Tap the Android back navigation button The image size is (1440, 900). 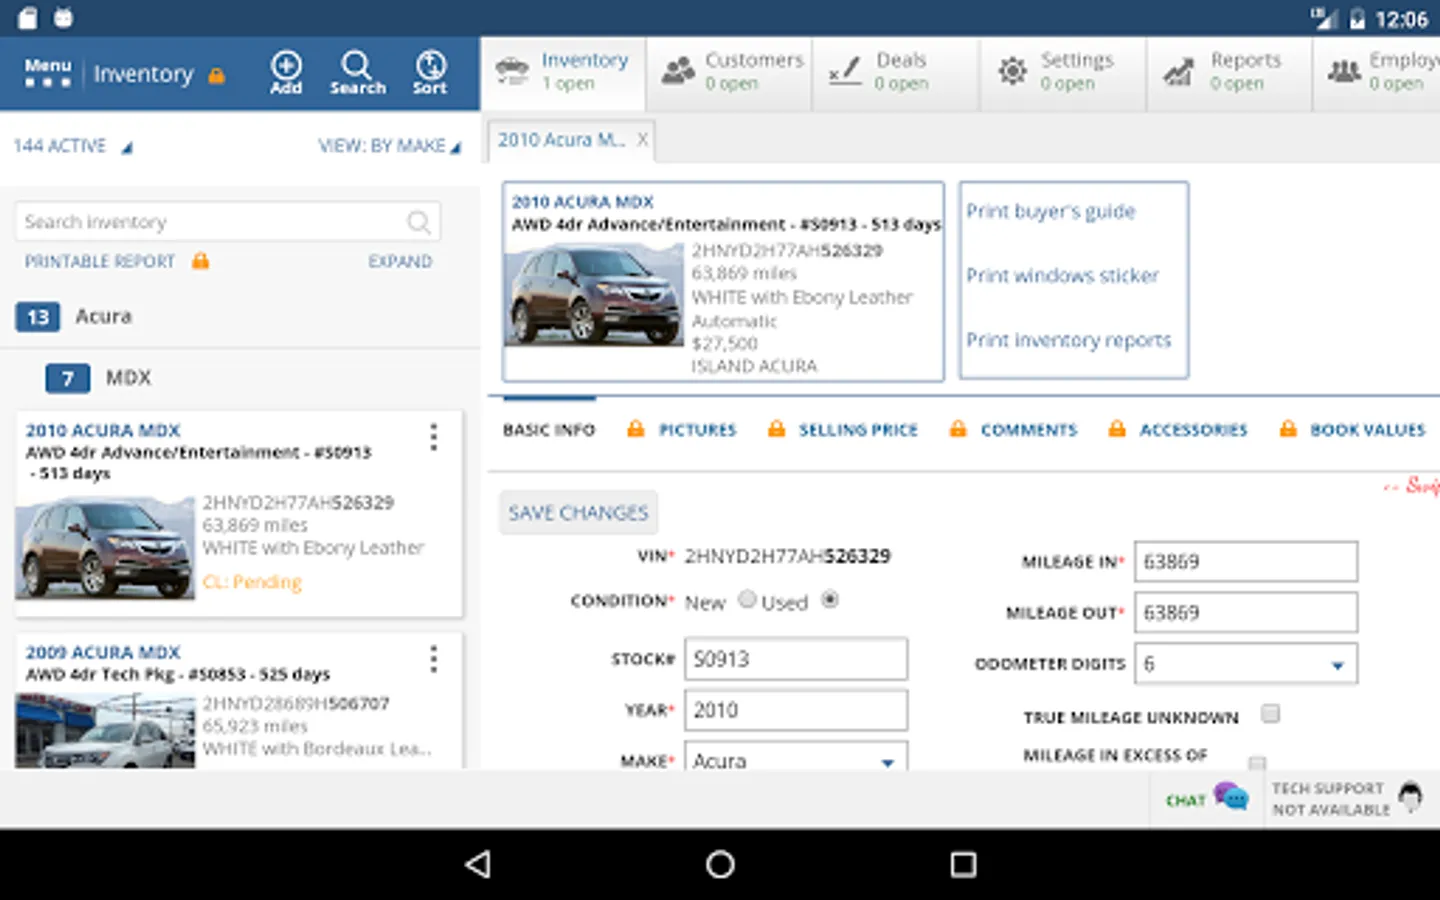point(479,864)
